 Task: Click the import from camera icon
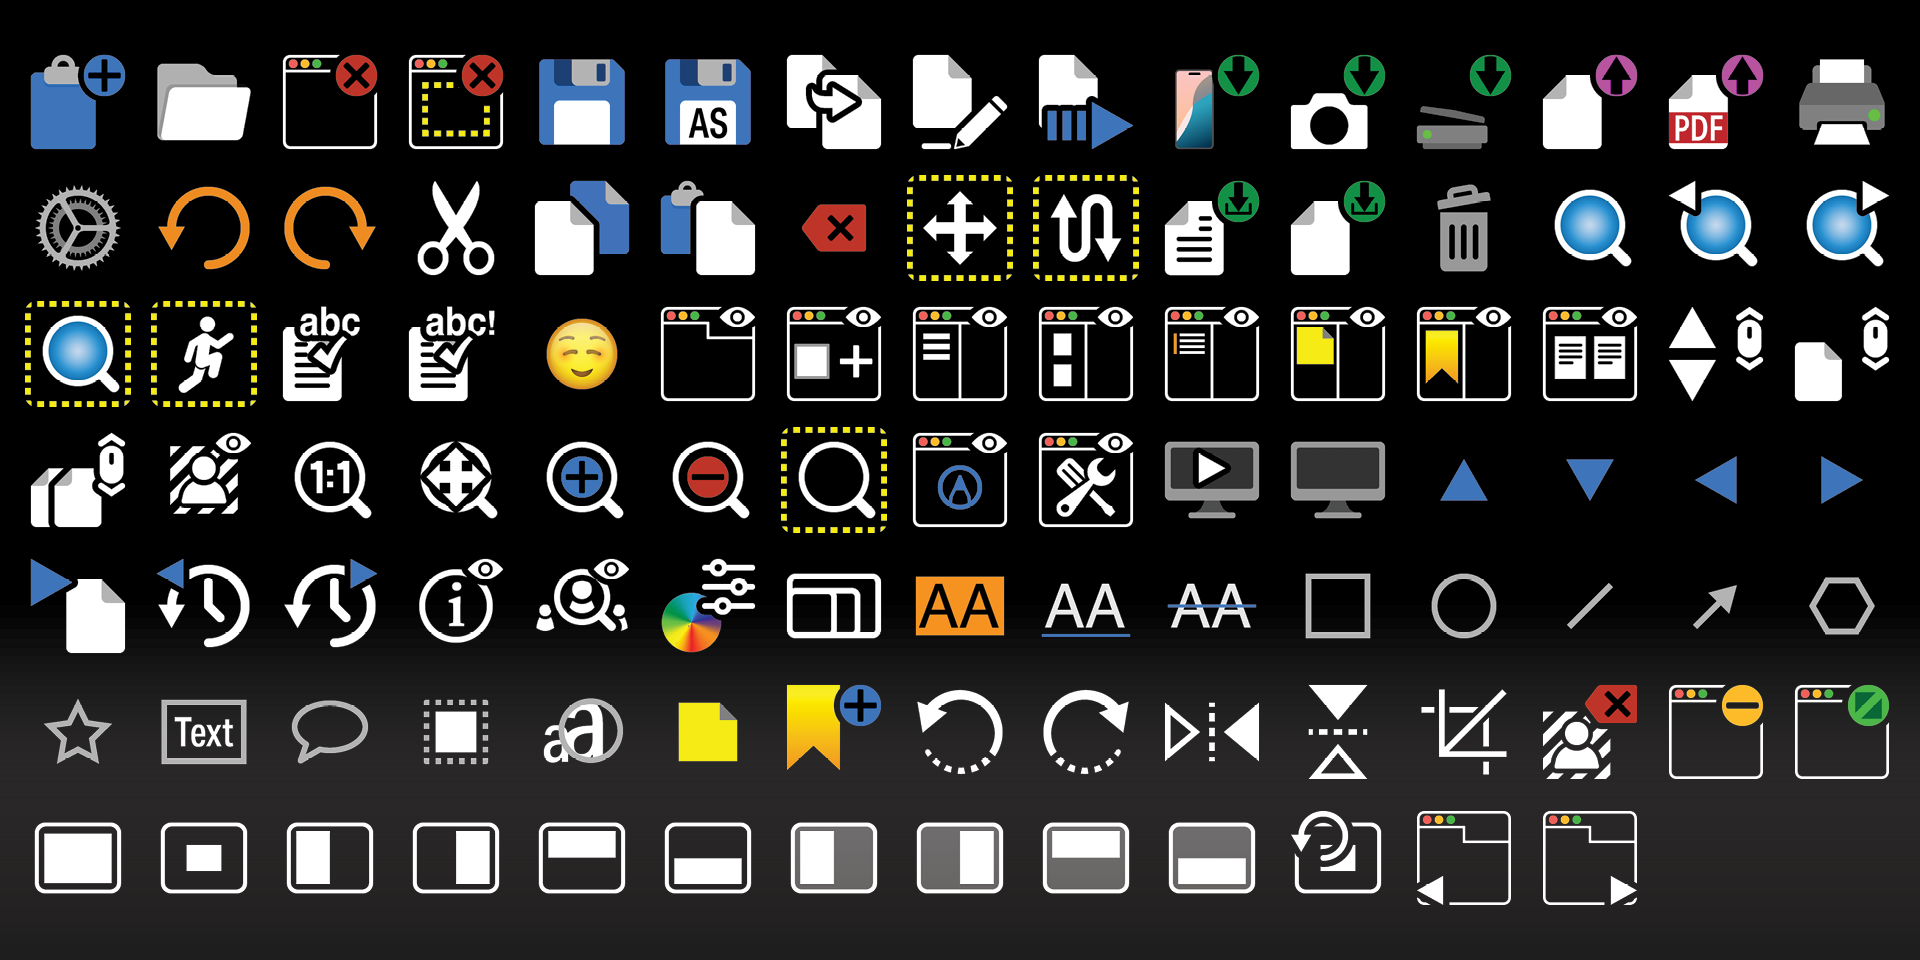1338,102
